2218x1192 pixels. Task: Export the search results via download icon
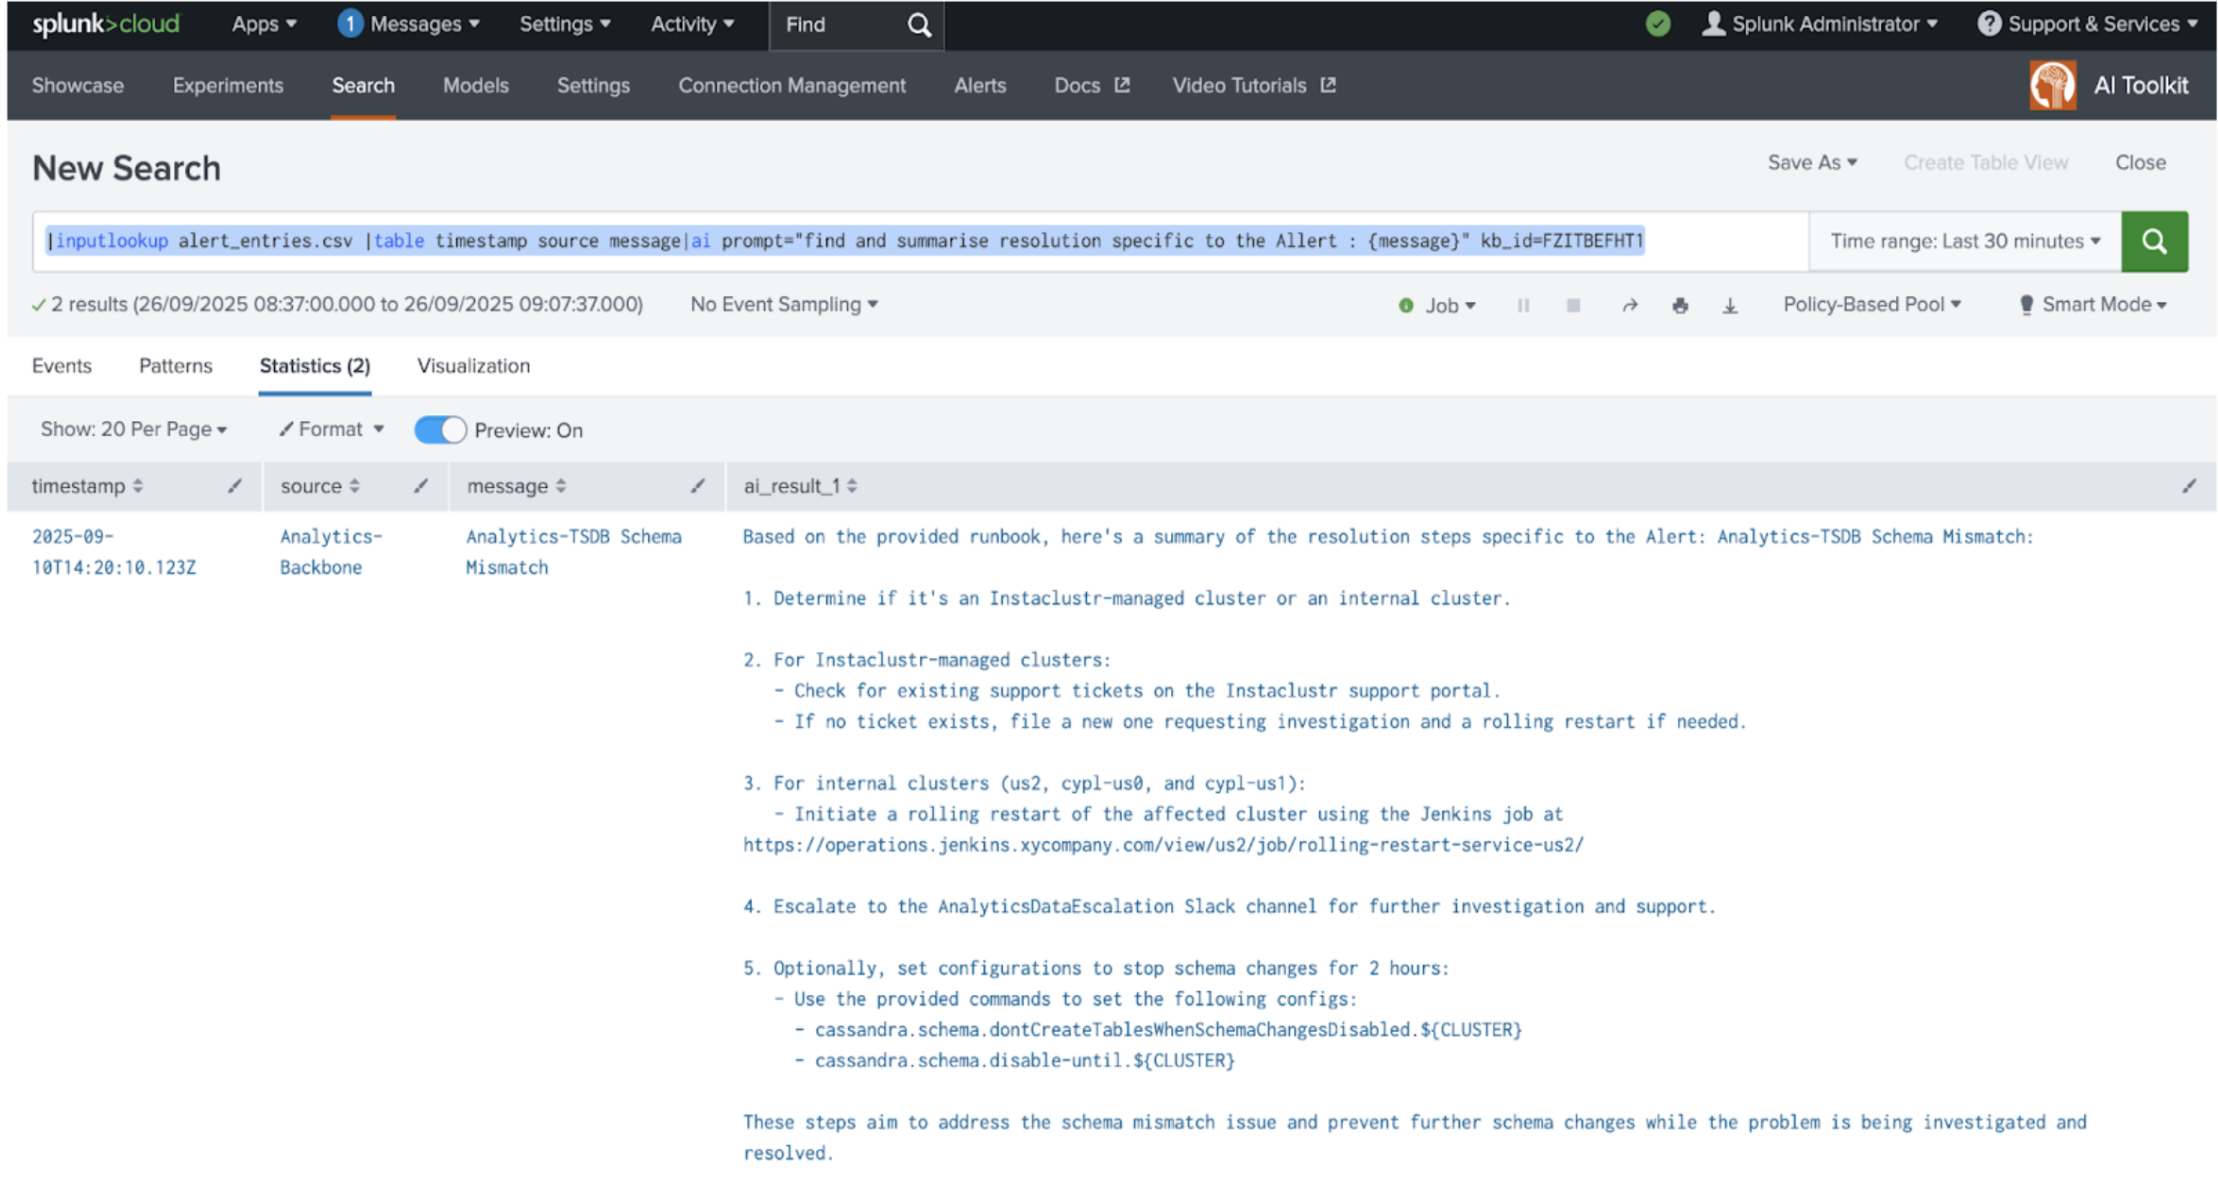click(1730, 305)
